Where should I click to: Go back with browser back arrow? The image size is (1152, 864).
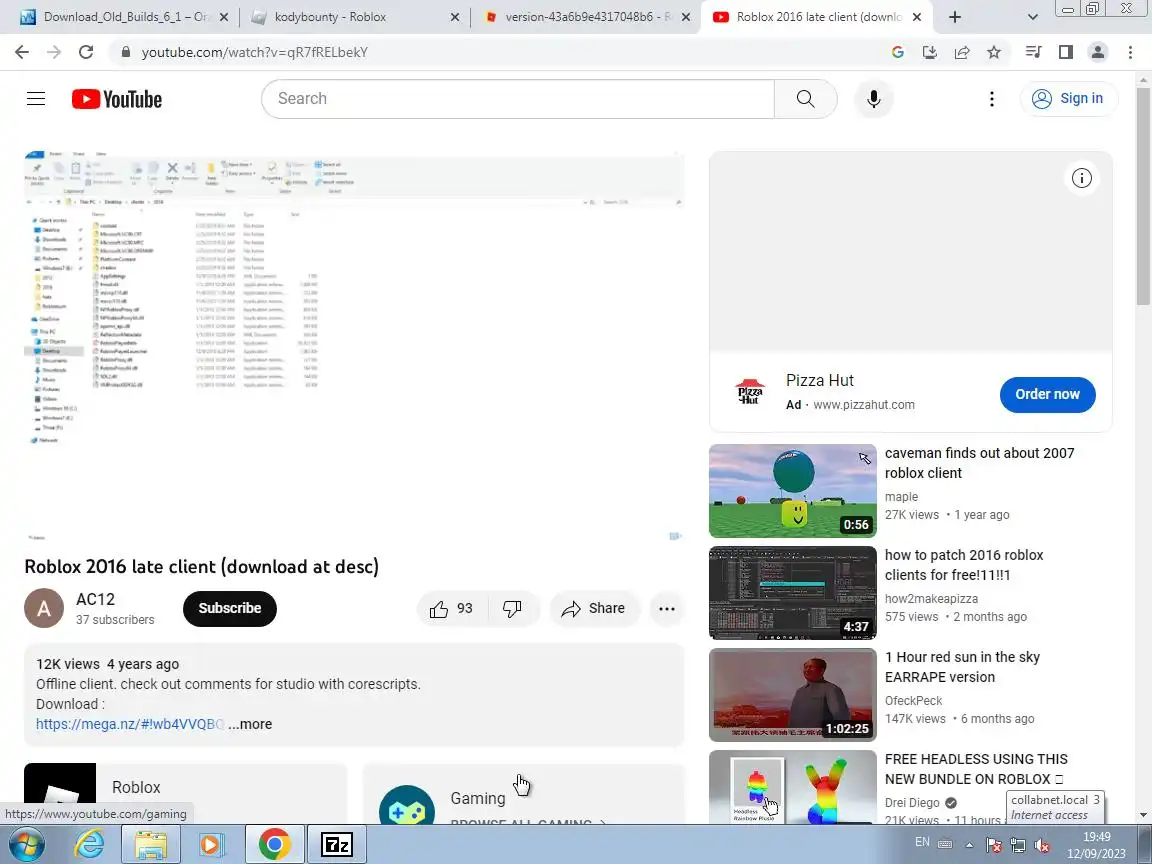tap(22, 52)
